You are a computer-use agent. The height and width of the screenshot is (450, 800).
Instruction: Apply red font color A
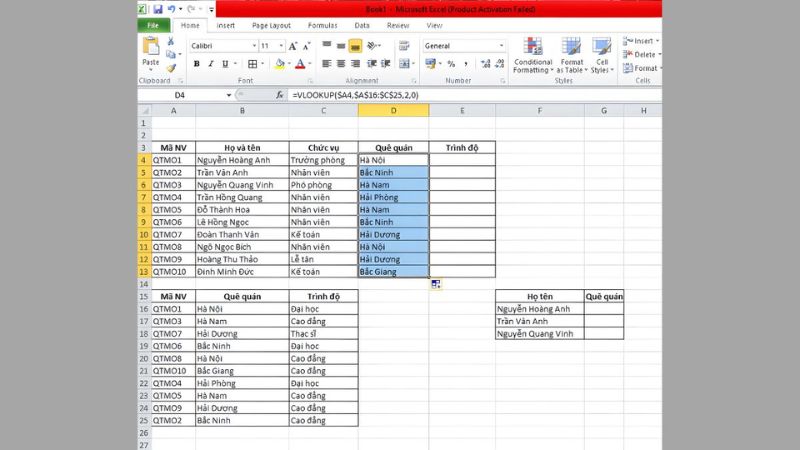pyautogui.click(x=300, y=64)
